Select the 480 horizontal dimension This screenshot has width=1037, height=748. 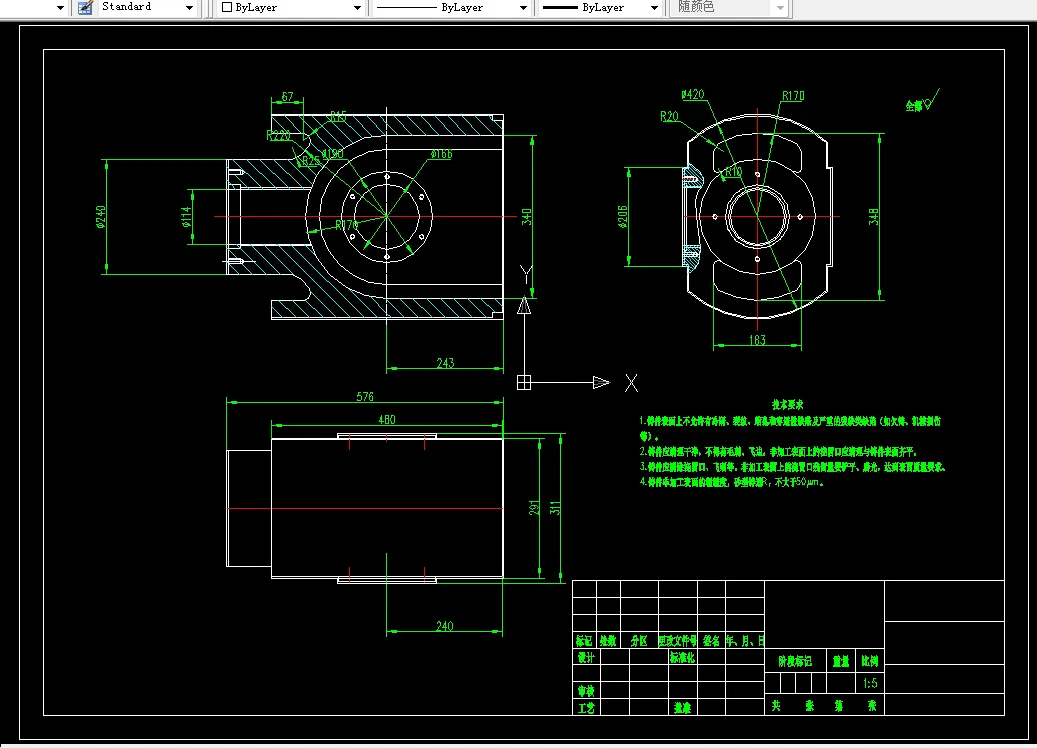click(x=387, y=420)
